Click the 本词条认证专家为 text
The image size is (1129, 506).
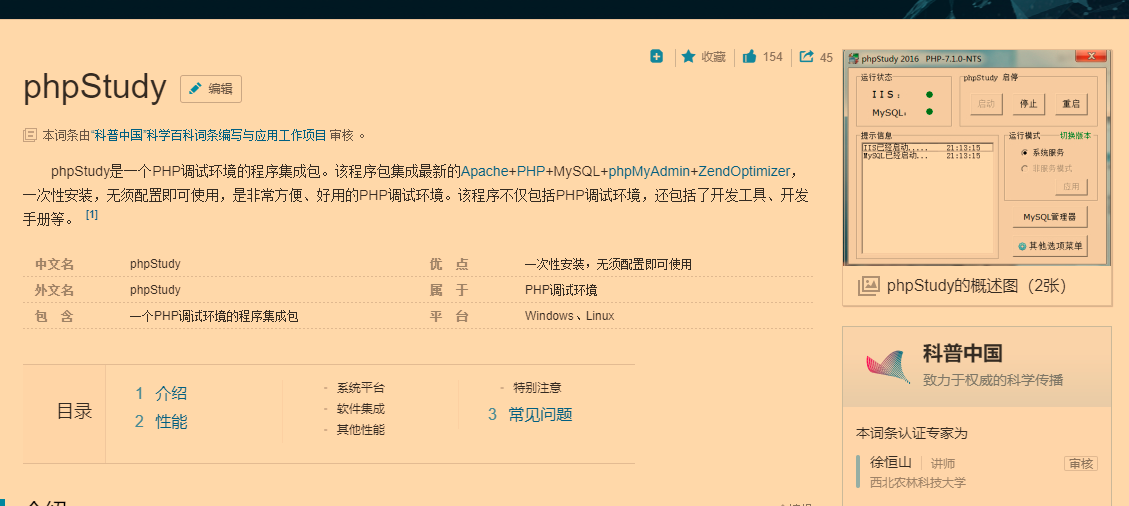(912, 433)
